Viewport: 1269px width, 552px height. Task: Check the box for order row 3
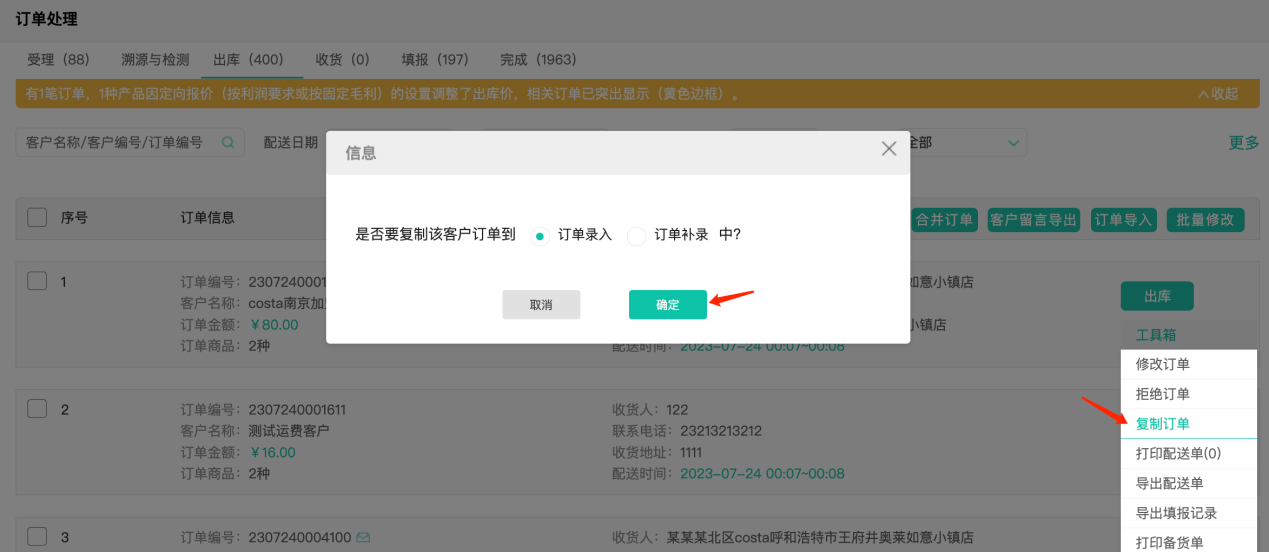click(x=37, y=536)
